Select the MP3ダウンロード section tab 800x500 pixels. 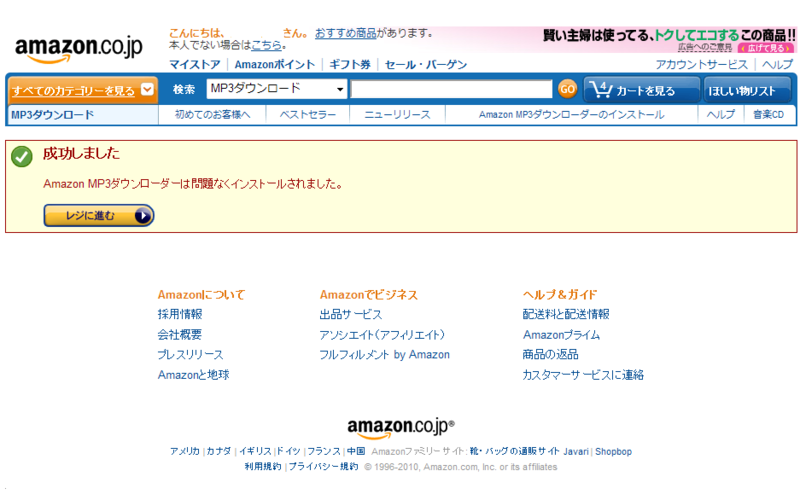53,115
